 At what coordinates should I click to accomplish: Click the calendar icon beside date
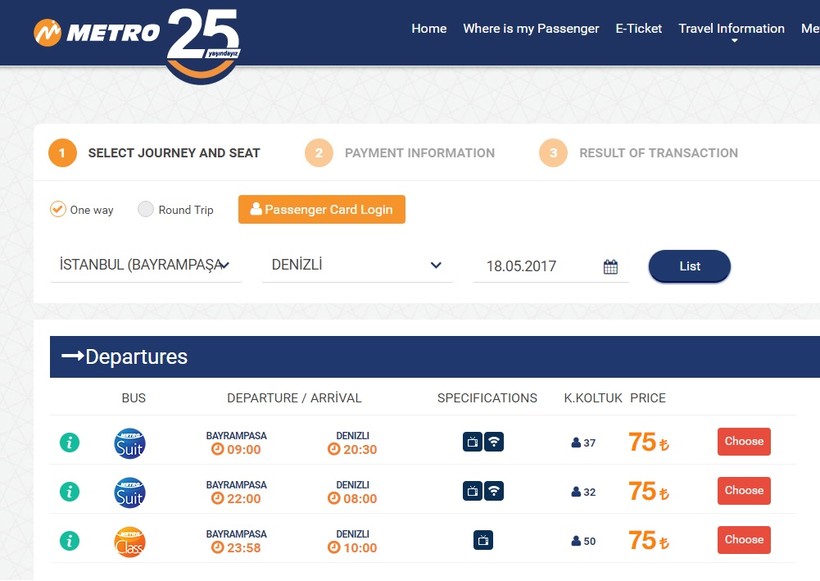tap(610, 267)
